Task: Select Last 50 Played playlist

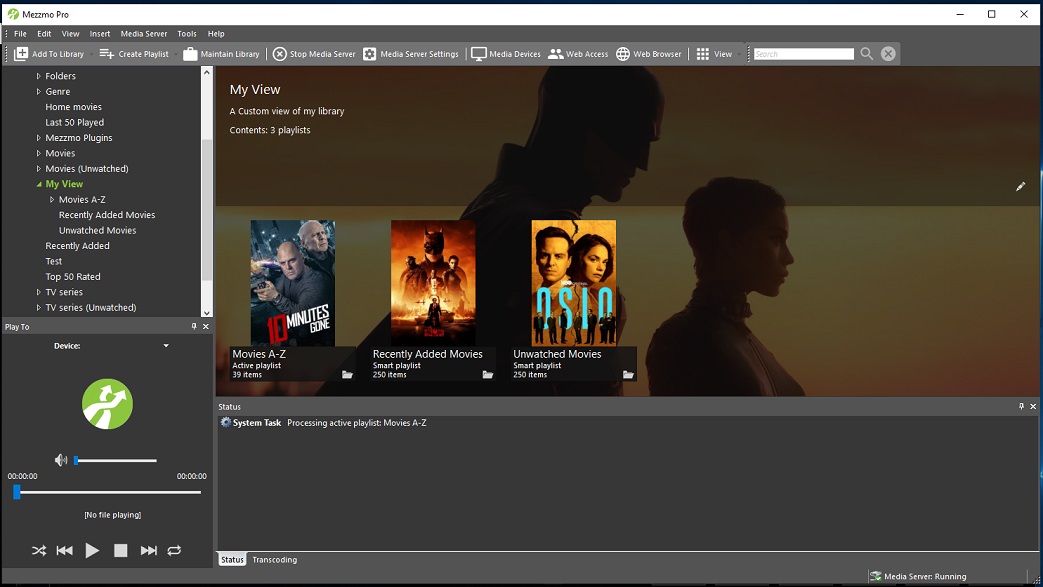Action: click(74, 122)
